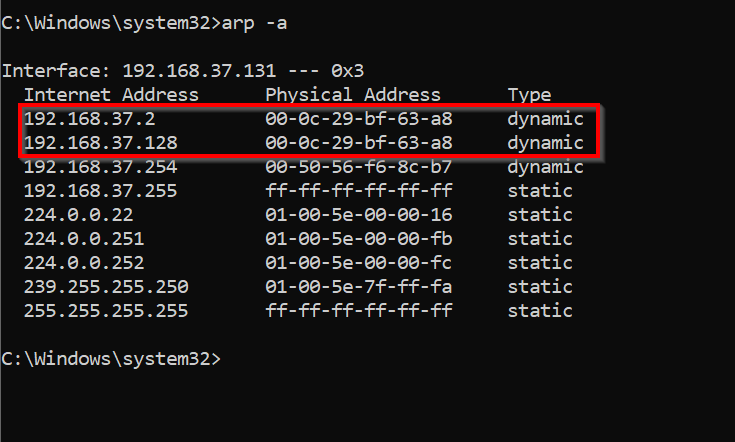735x442 pixels.
Task: Click MAC address 01-00-5e-00-00-fb
Action: pos(359,239)
